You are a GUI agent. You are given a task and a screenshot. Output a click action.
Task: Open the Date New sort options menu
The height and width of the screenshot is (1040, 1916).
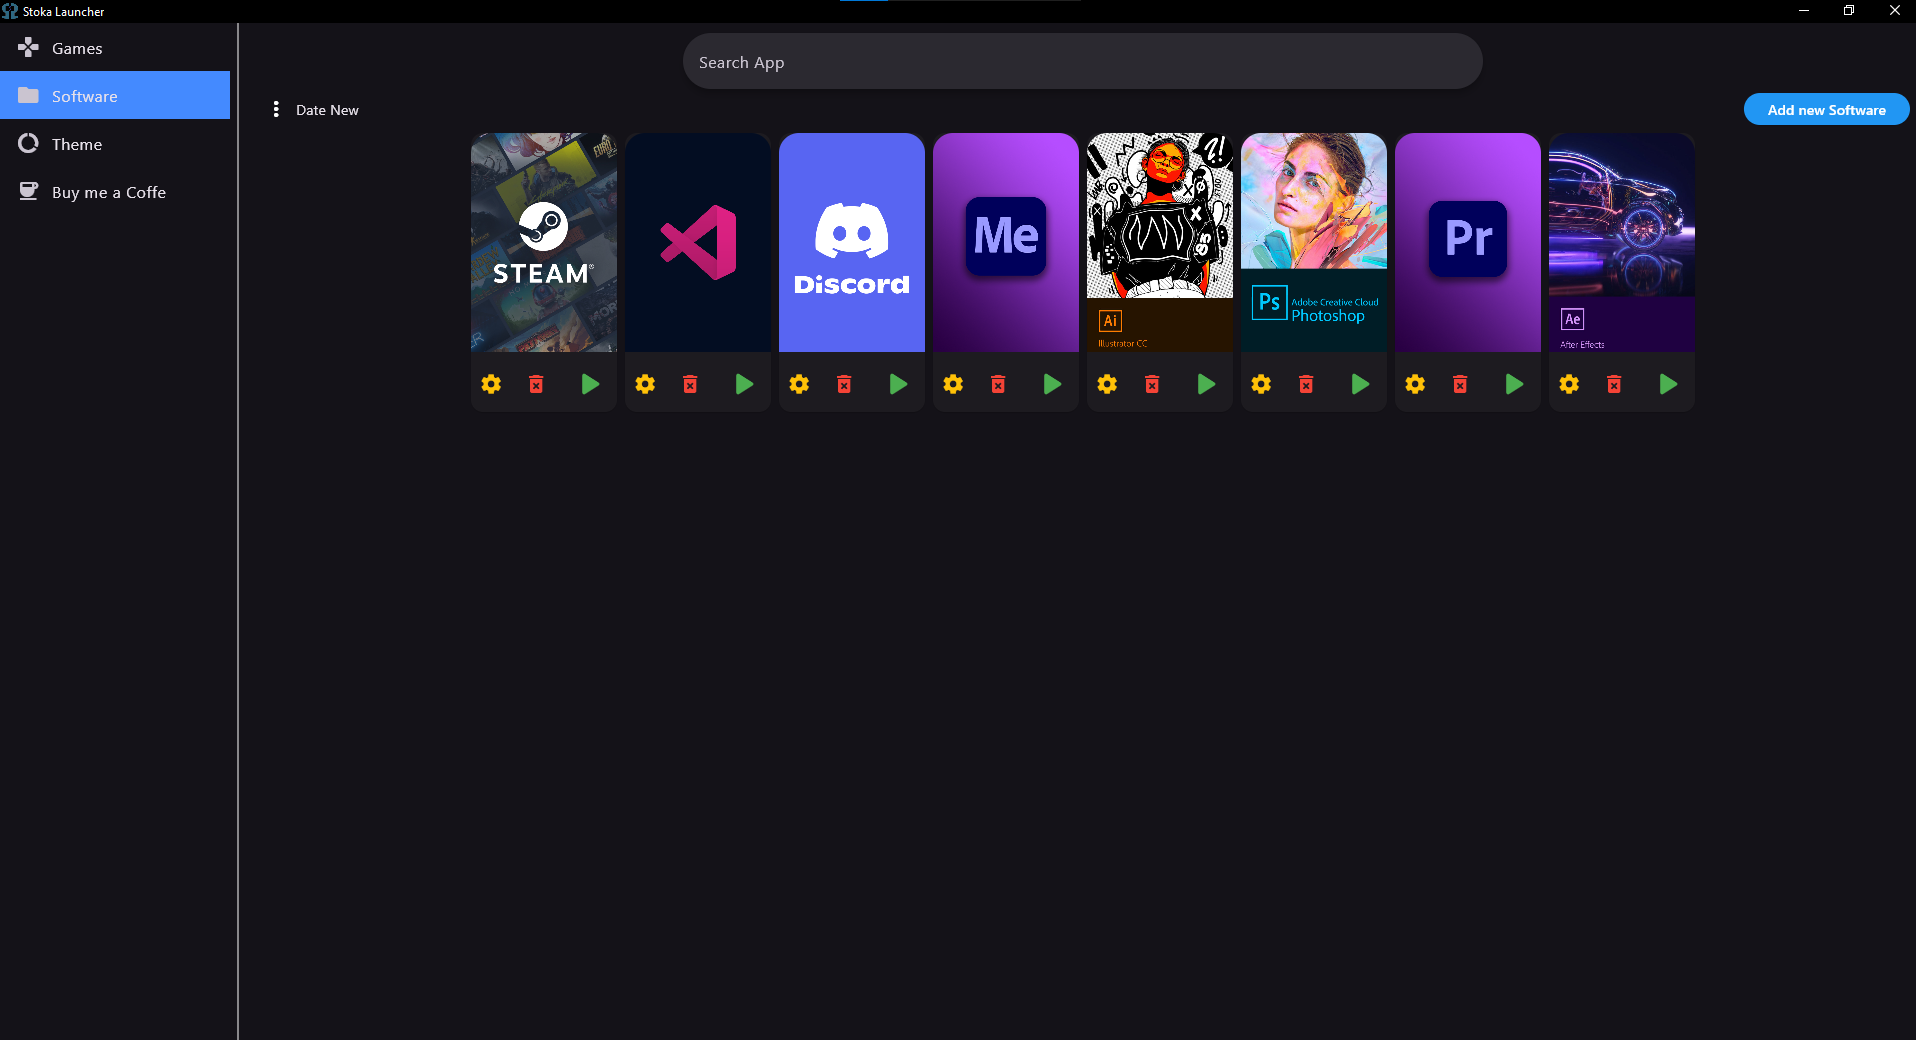coord(276,109)
